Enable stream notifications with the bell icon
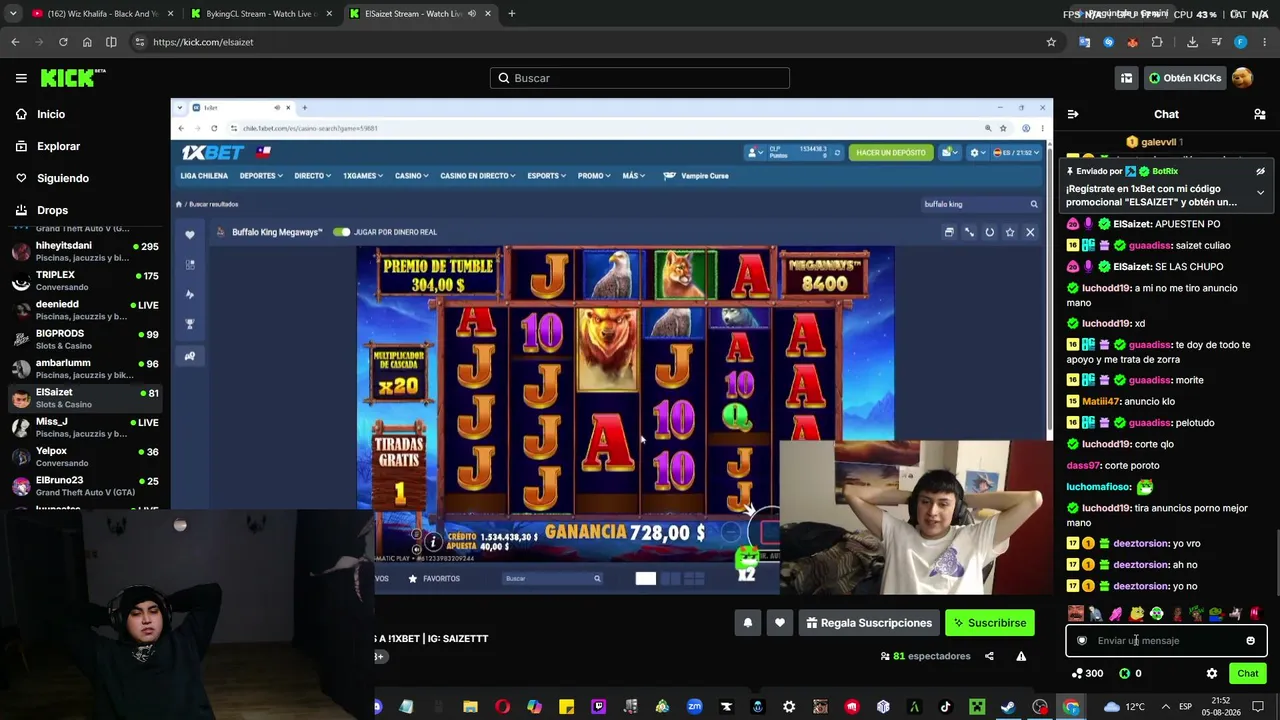Screen dimensions: 1280x720 tap(747, 623)
